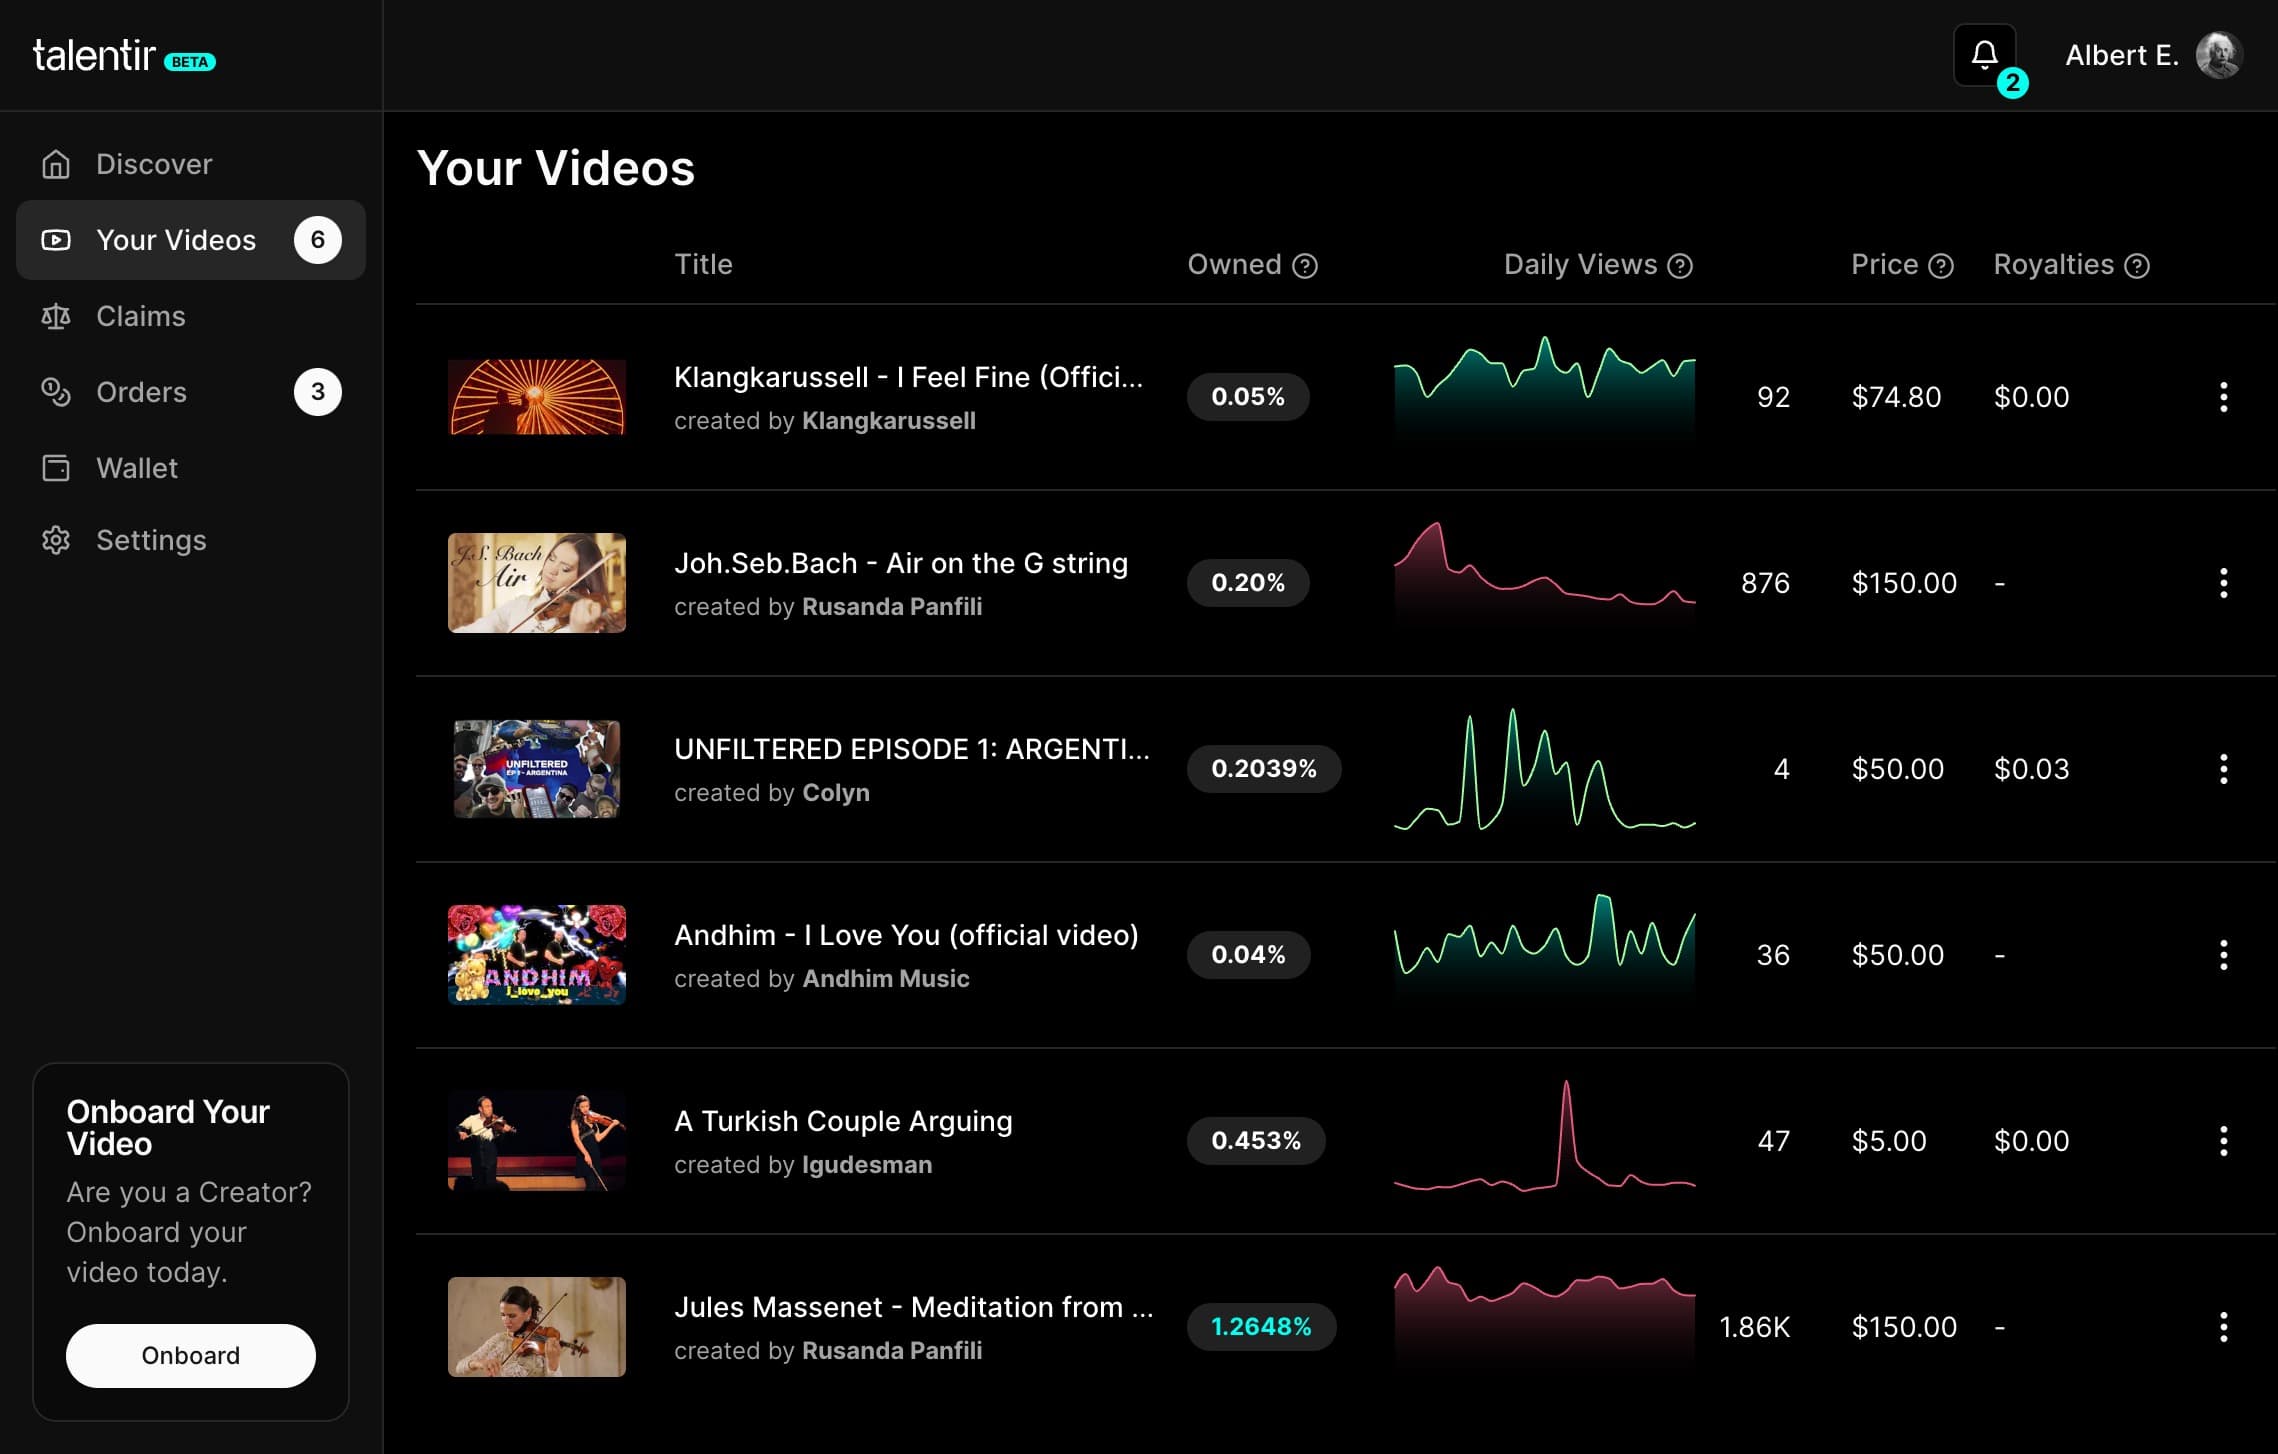Screen dimensions: 2278x1454
Task: Click the help icon beside Royalties header
Action: (x=2136, y=265)
